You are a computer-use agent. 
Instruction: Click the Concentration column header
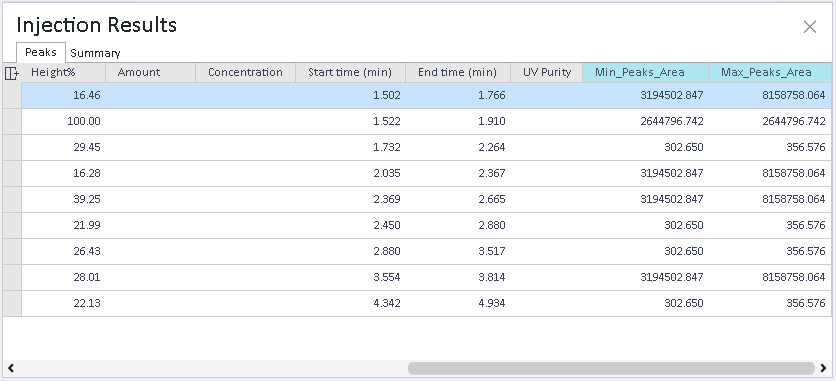[x=245, y=72]
